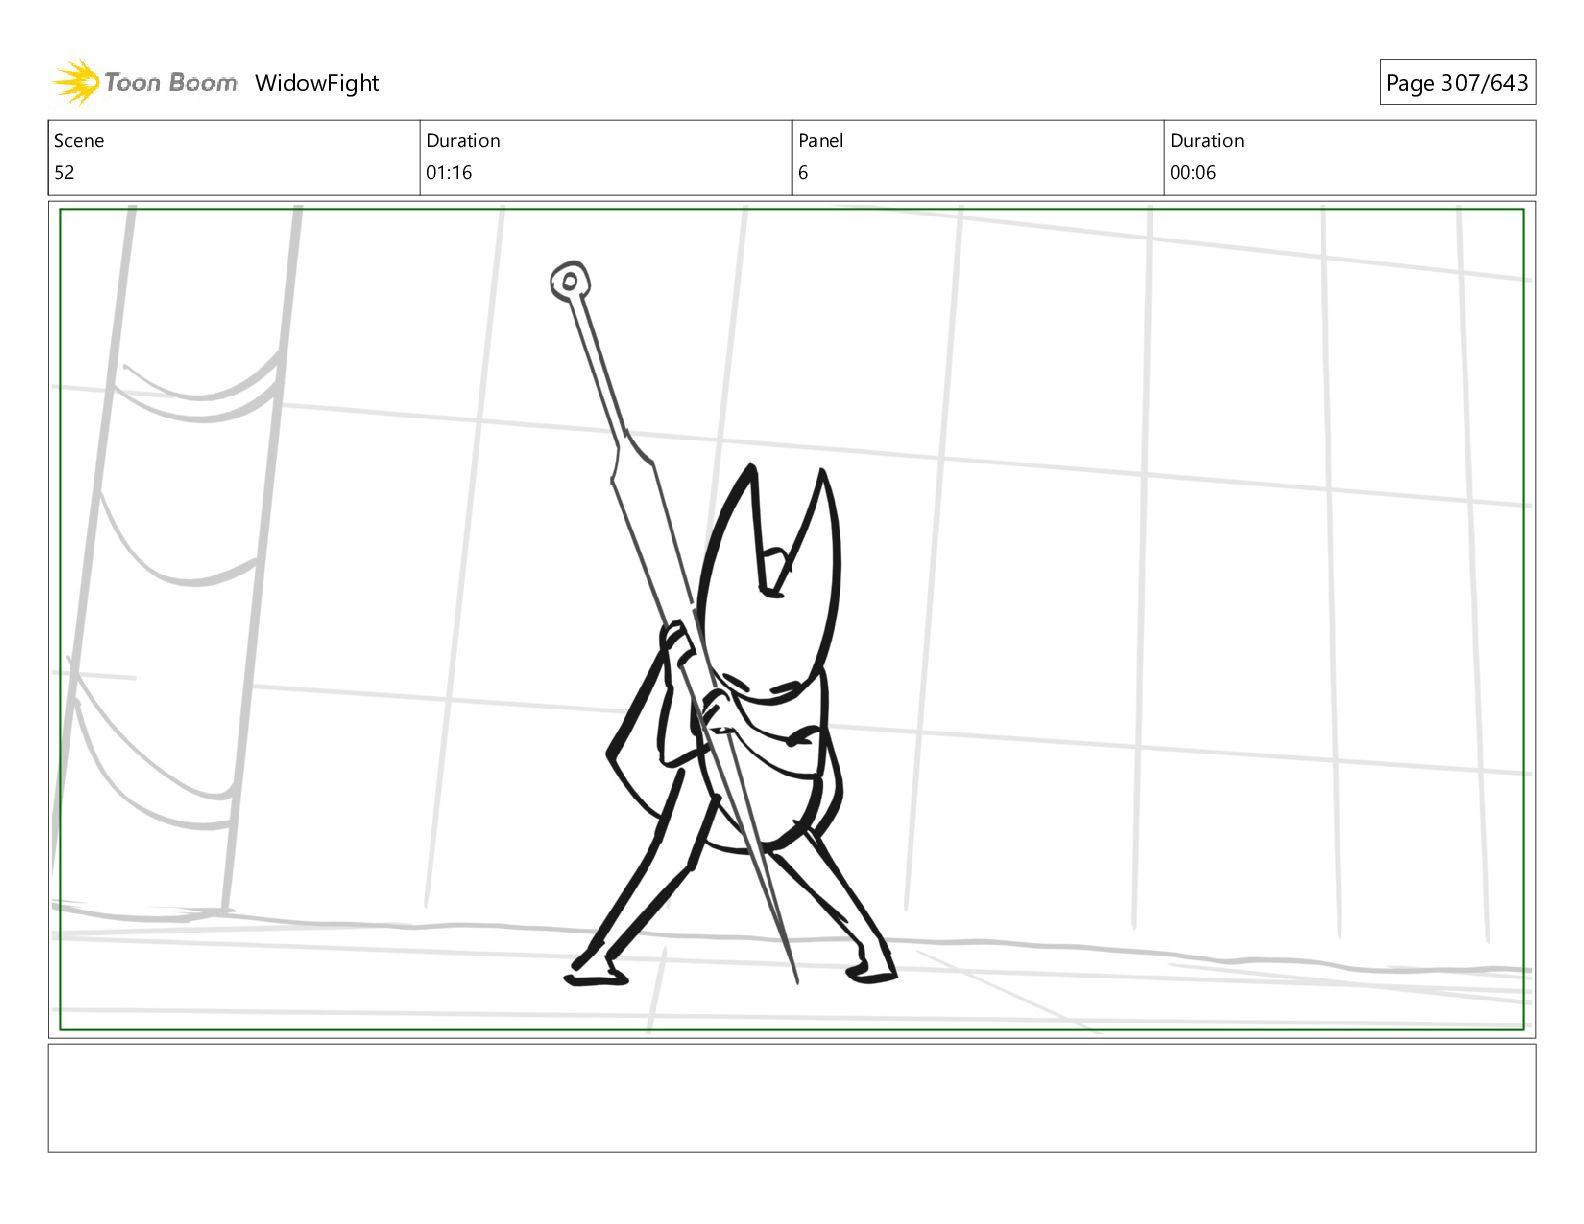The width and height of the screenshot is (1584, 1224).
Task: Click the storyboard panel character drawing
Action: point(724,625)
